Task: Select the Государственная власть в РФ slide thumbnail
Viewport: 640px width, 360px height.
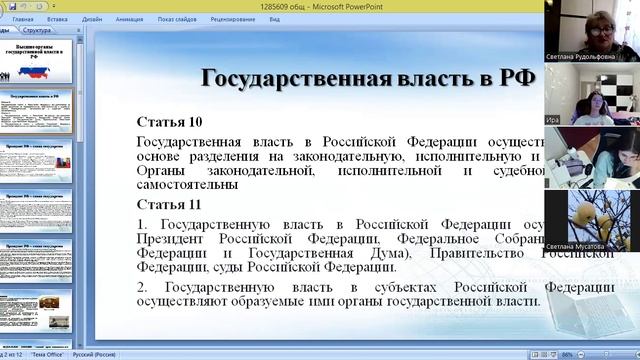Action: [x=36, y=111]
